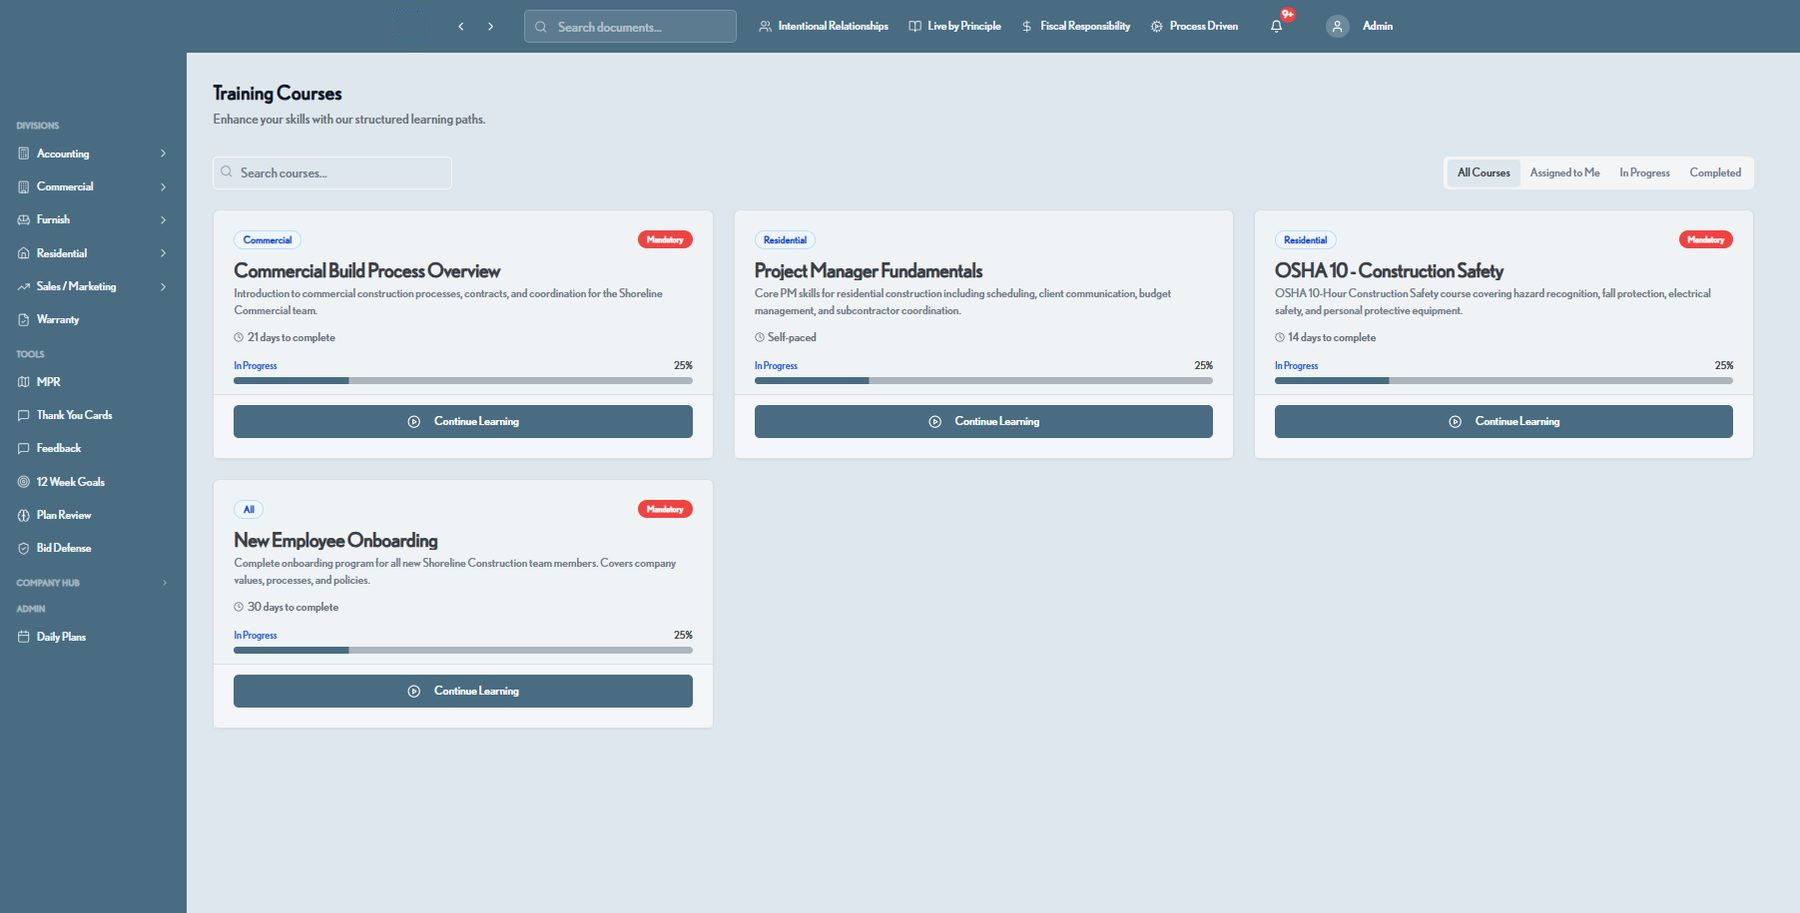The image size is (1800, 913).
Task: Click the All tag on New Employee Onboarding
Action: click(249, 510)
